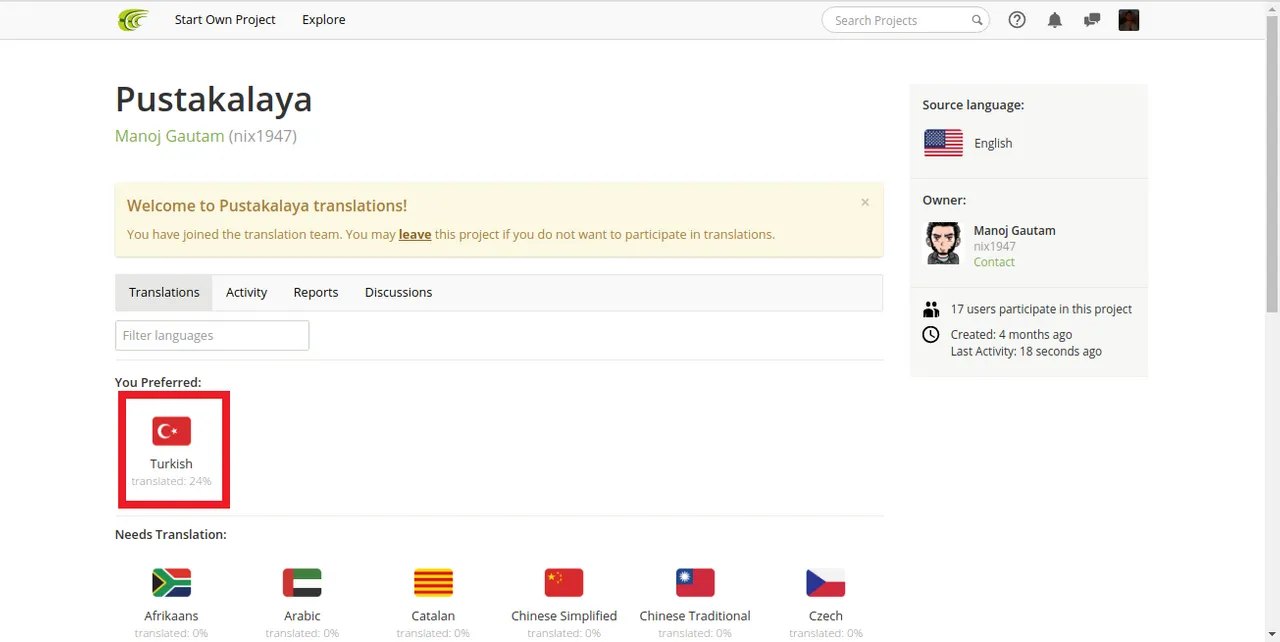Viewport: 1280px width, 642px height.
Task: Click the search magnifier icon
Action: coord(977,20)
